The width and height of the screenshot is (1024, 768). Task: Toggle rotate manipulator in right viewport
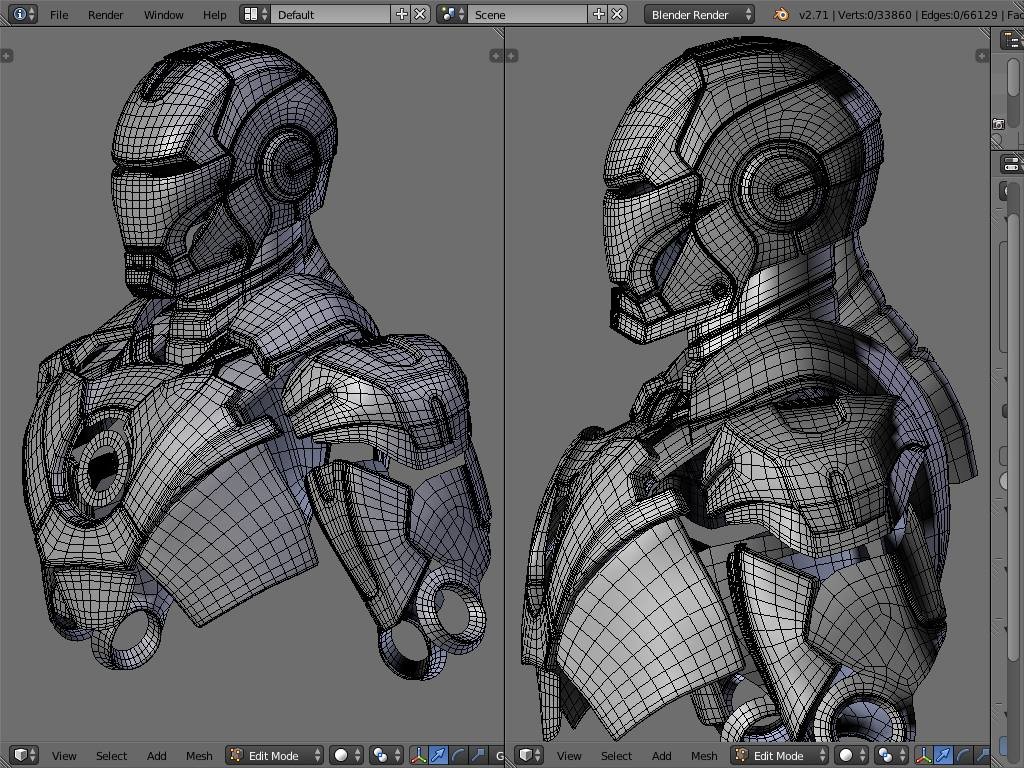(963, 755)
